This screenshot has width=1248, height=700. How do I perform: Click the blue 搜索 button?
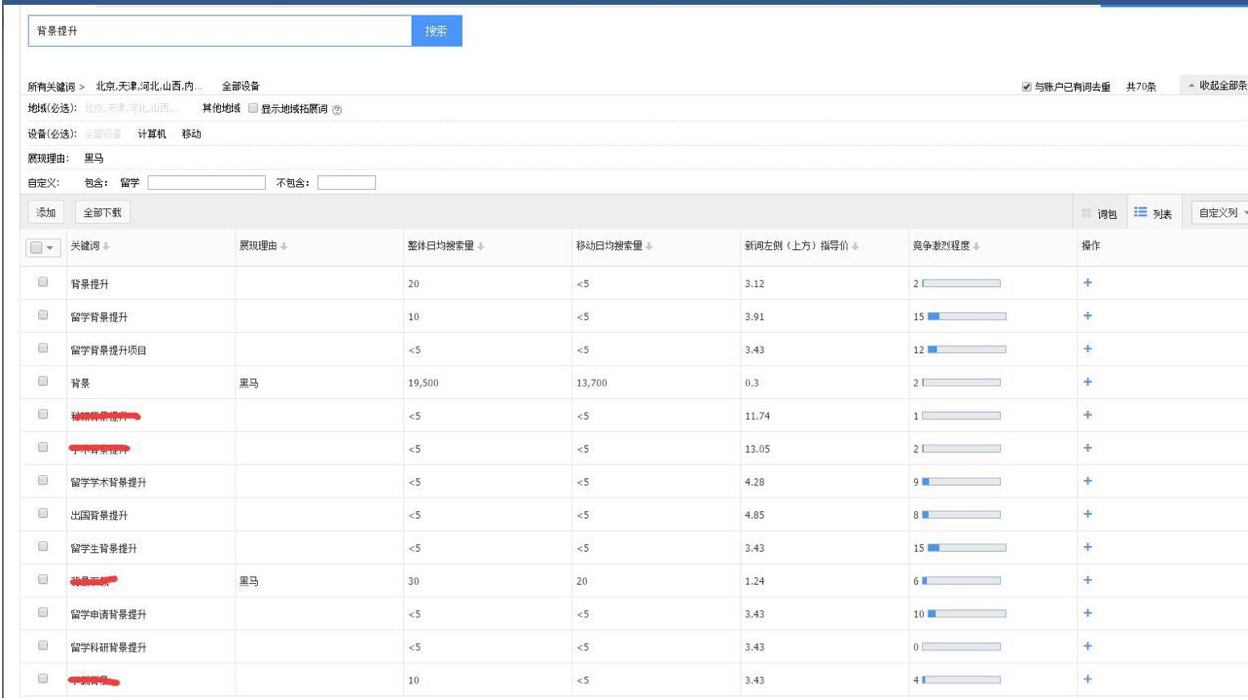click(436, 31)
